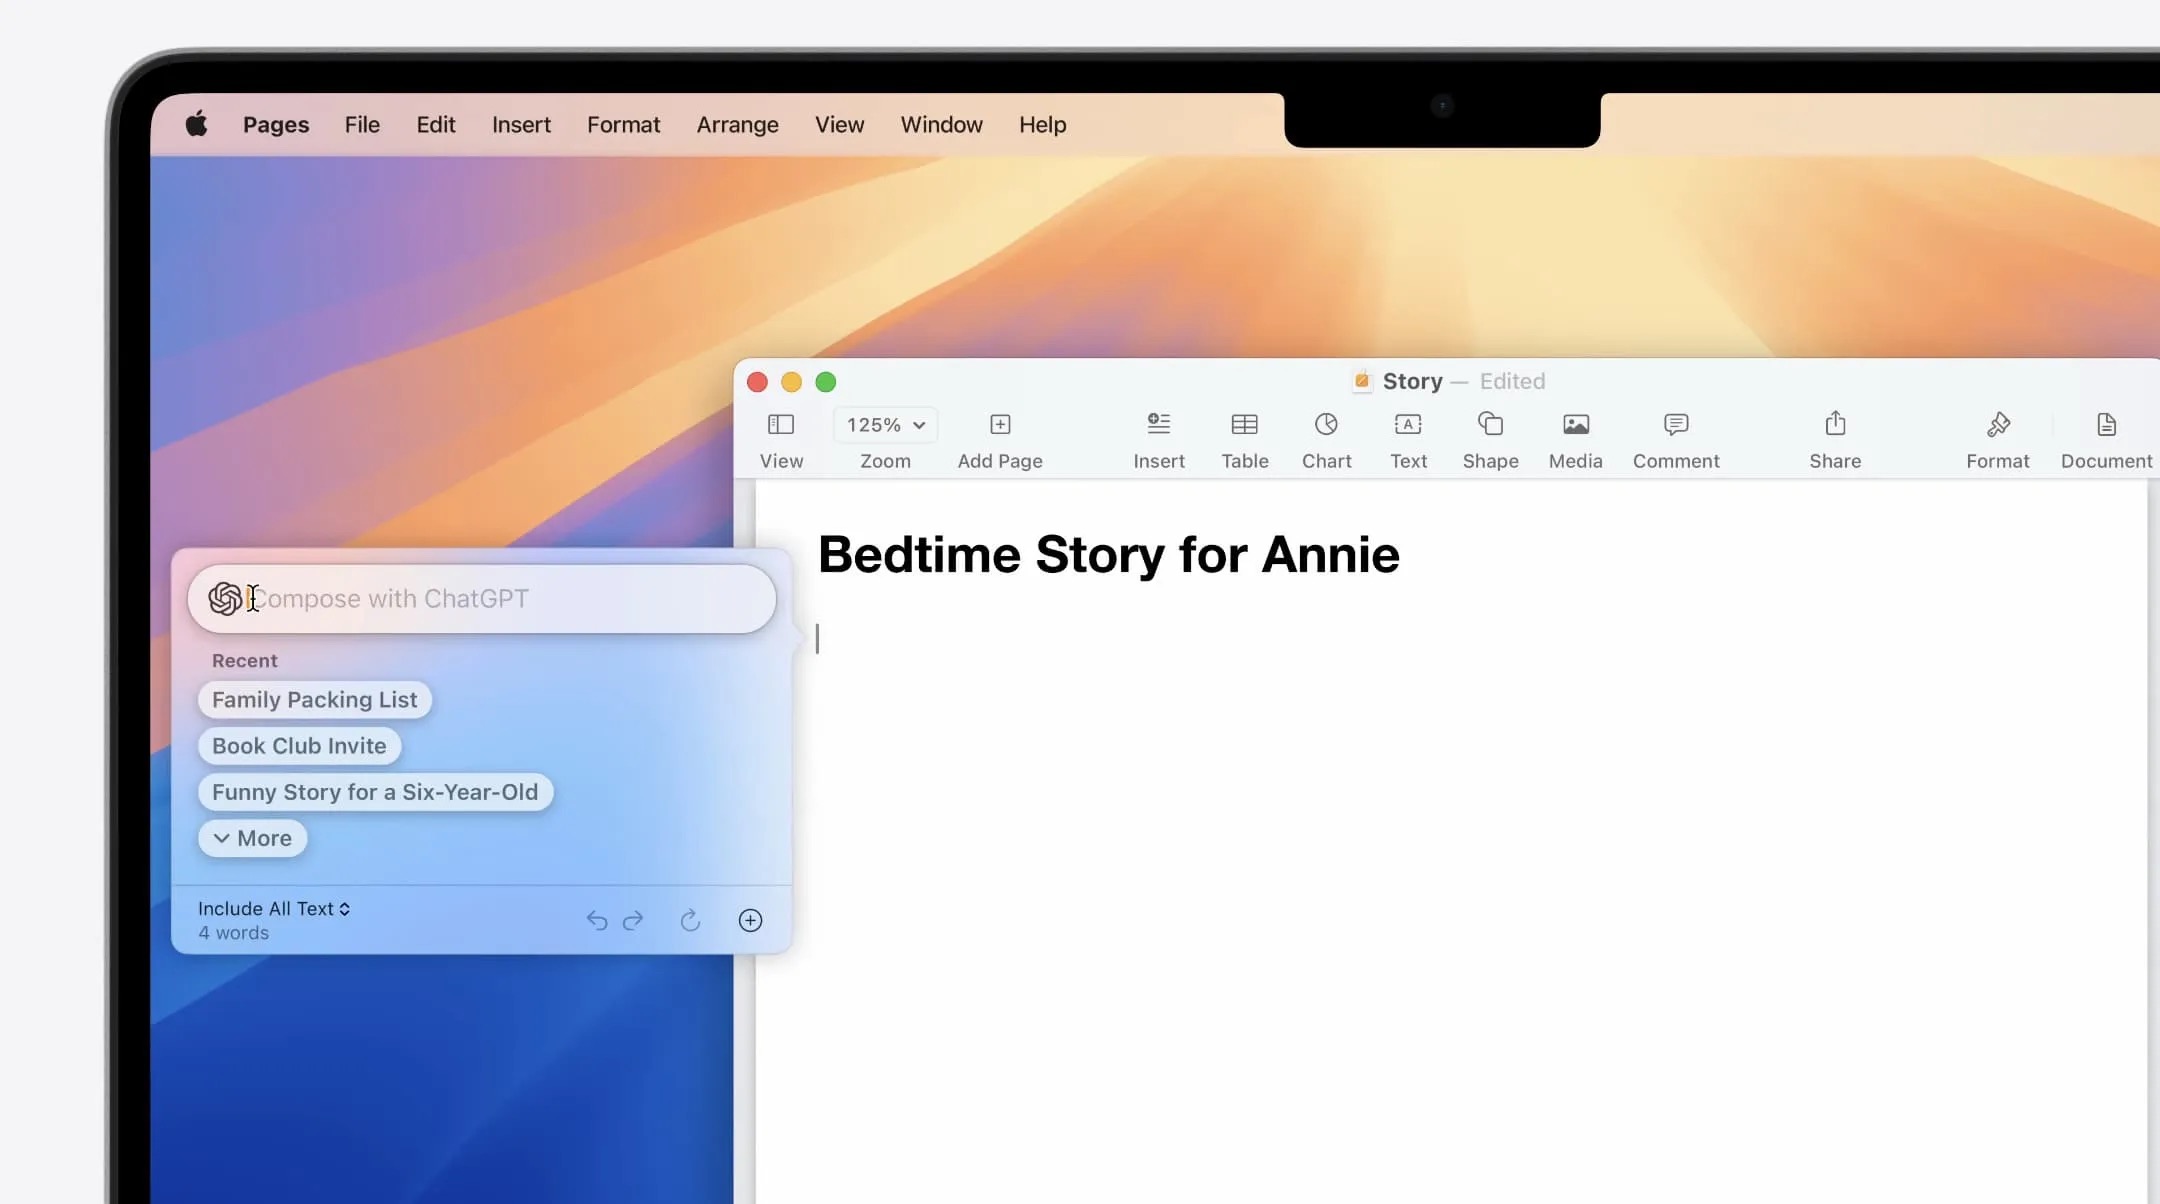Open the Zoom level dropdown showing 125%
2160x1204 pixels.
coord(884,424)
